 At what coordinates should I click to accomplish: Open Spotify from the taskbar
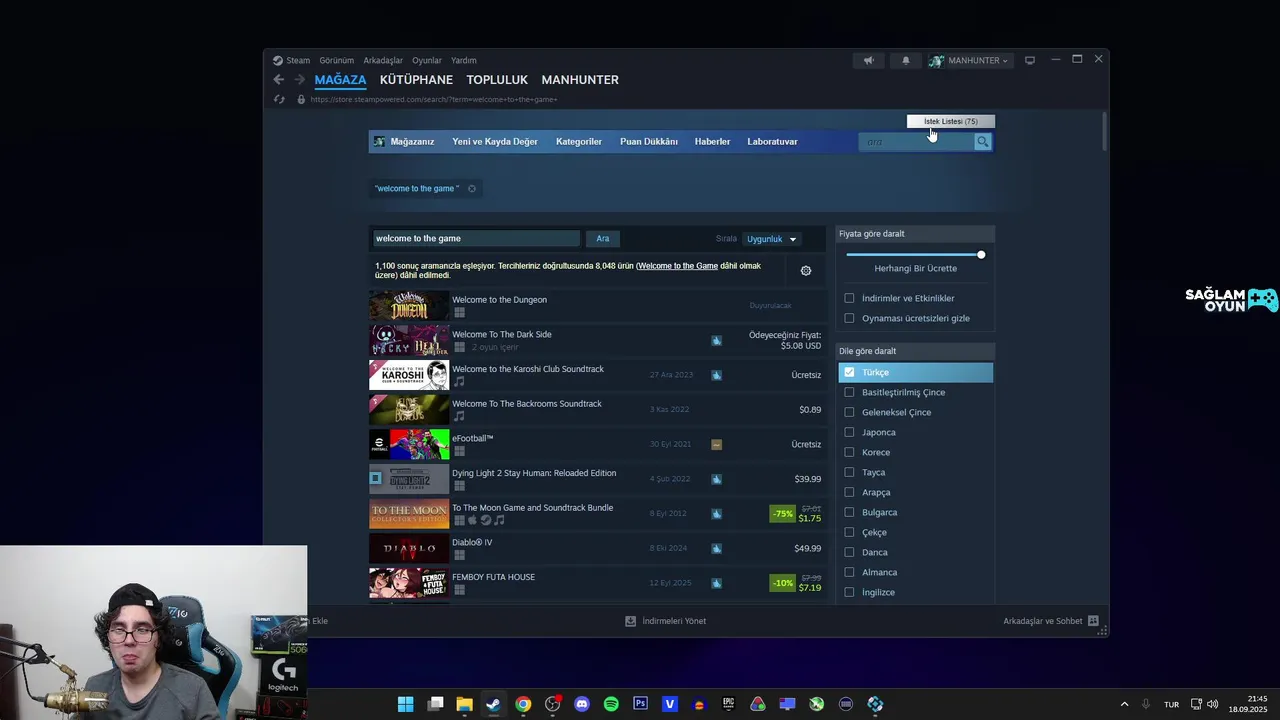coord(611,704)
